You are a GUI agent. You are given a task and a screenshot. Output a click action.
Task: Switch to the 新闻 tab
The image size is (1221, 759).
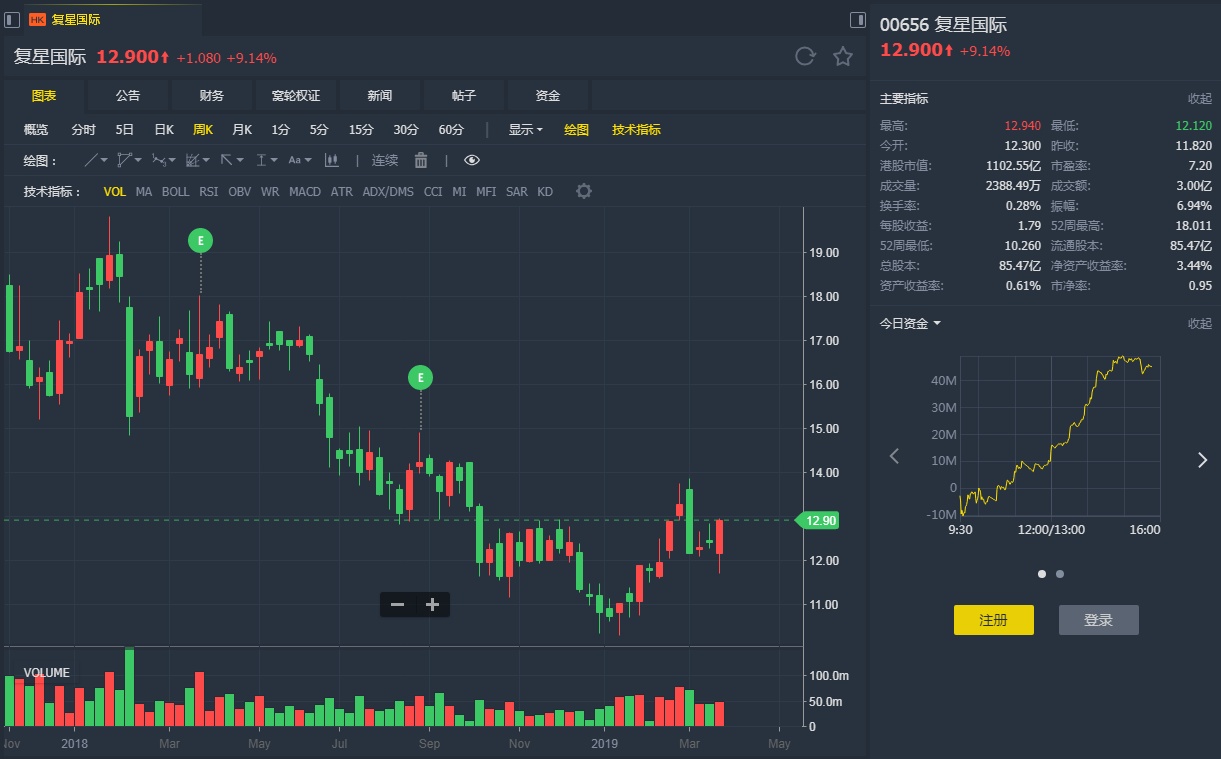(379, 95)
